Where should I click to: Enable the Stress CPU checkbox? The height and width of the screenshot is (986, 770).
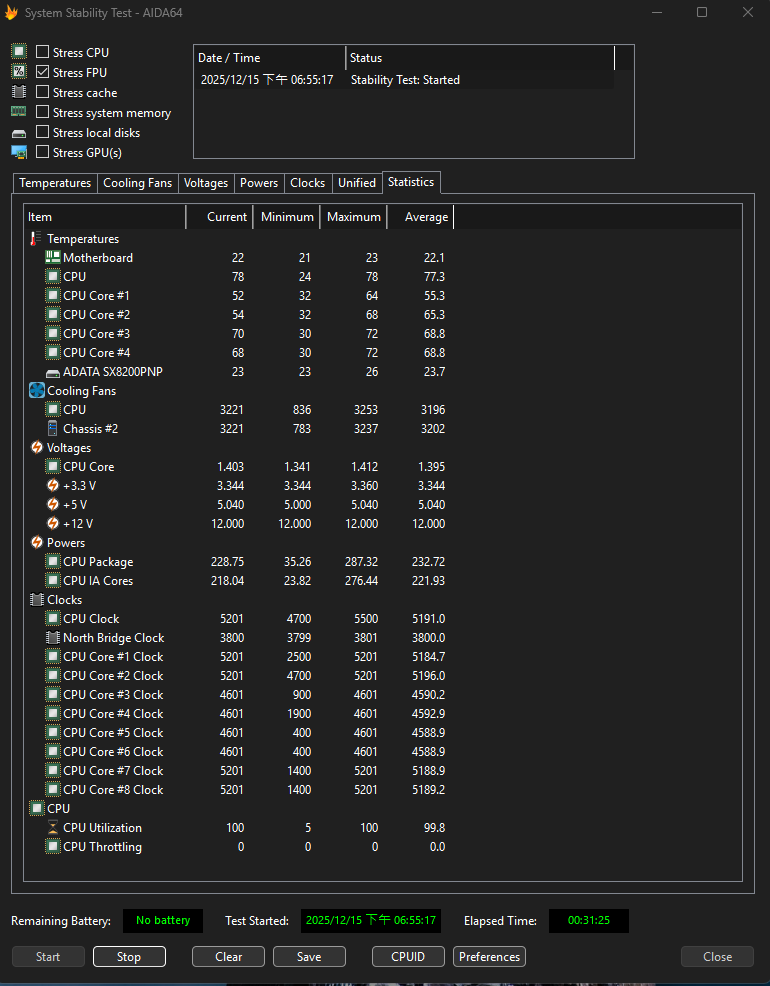click(x=43, y=52)
